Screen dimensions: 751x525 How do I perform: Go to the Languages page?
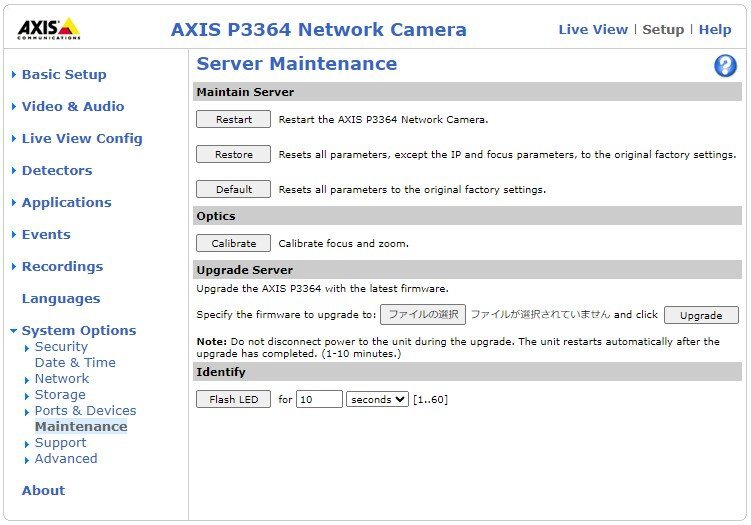pyautogui.click(x=61, y=298)
